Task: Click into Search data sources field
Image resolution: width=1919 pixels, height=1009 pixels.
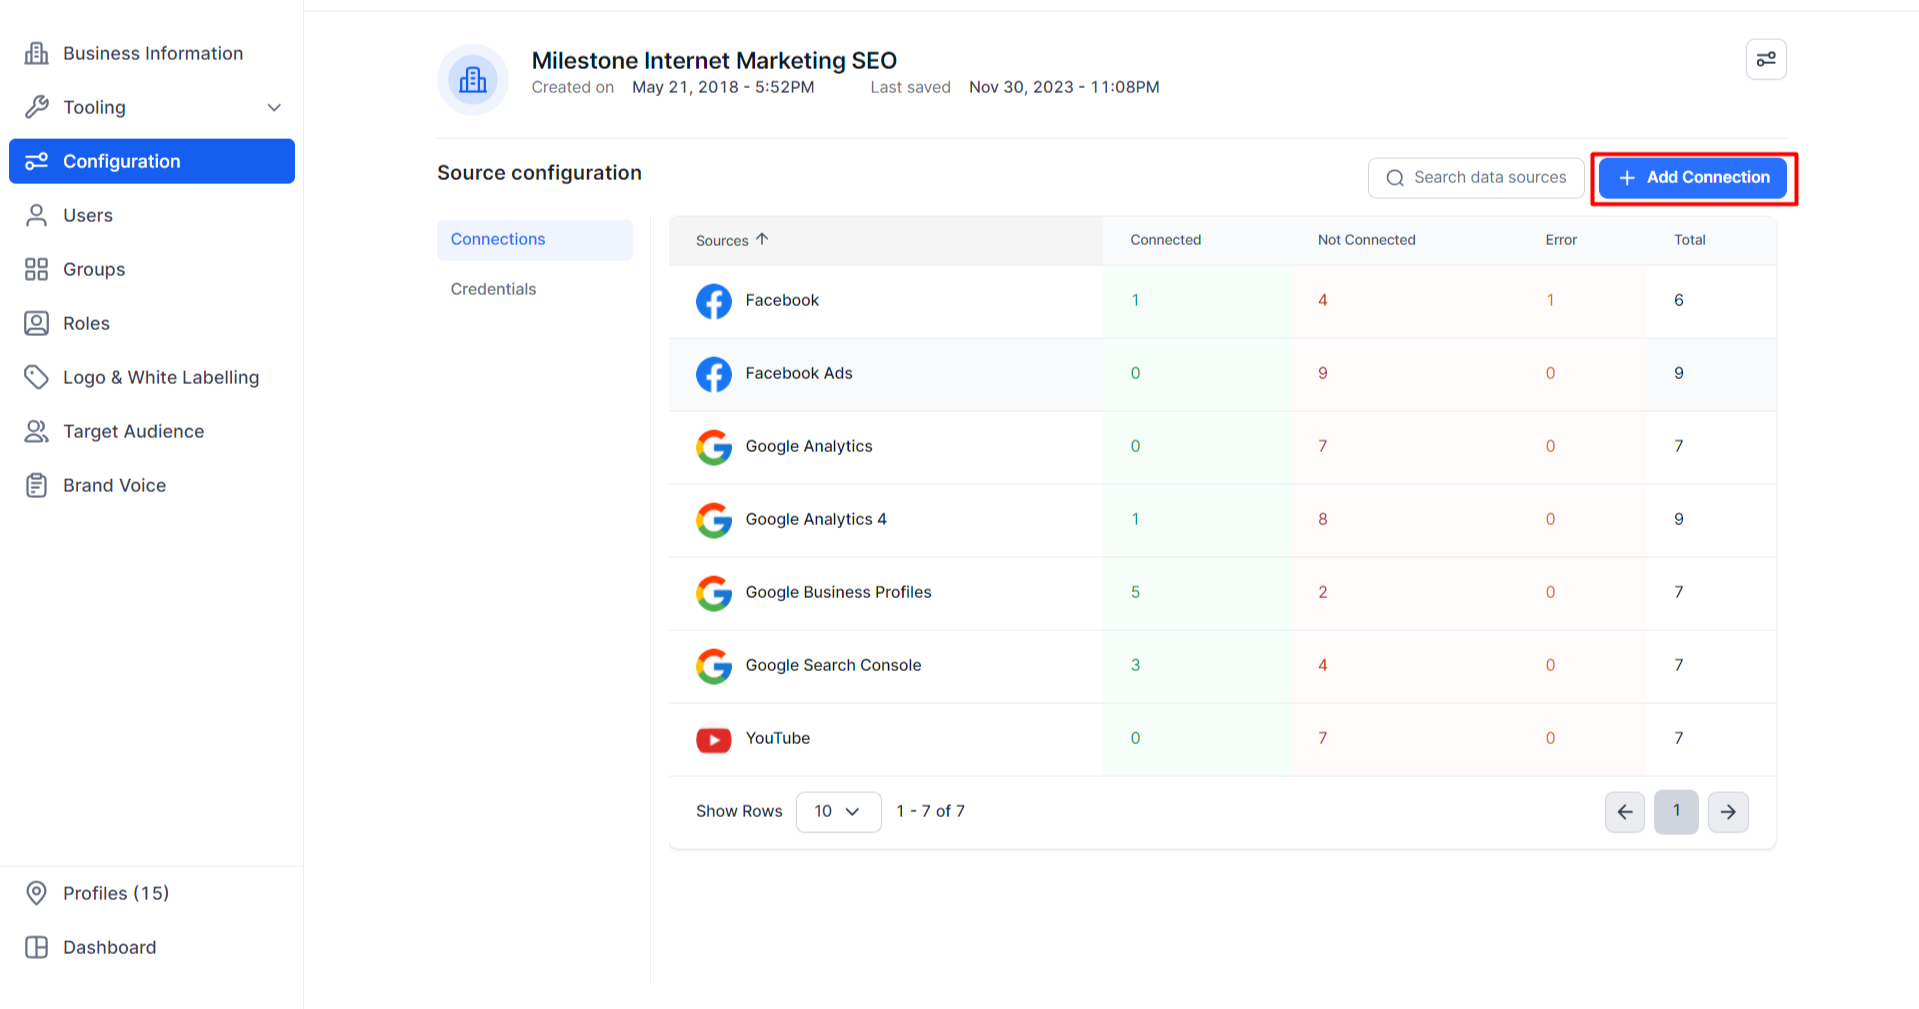Action: (x=1475, y=178)
